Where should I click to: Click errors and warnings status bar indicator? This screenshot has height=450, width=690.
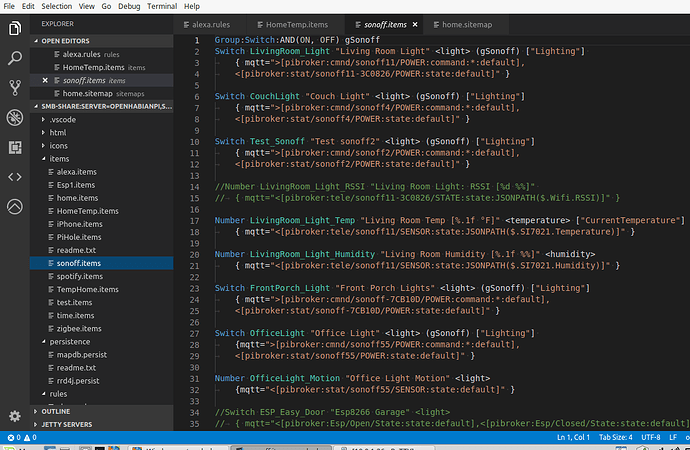(22, 437)
